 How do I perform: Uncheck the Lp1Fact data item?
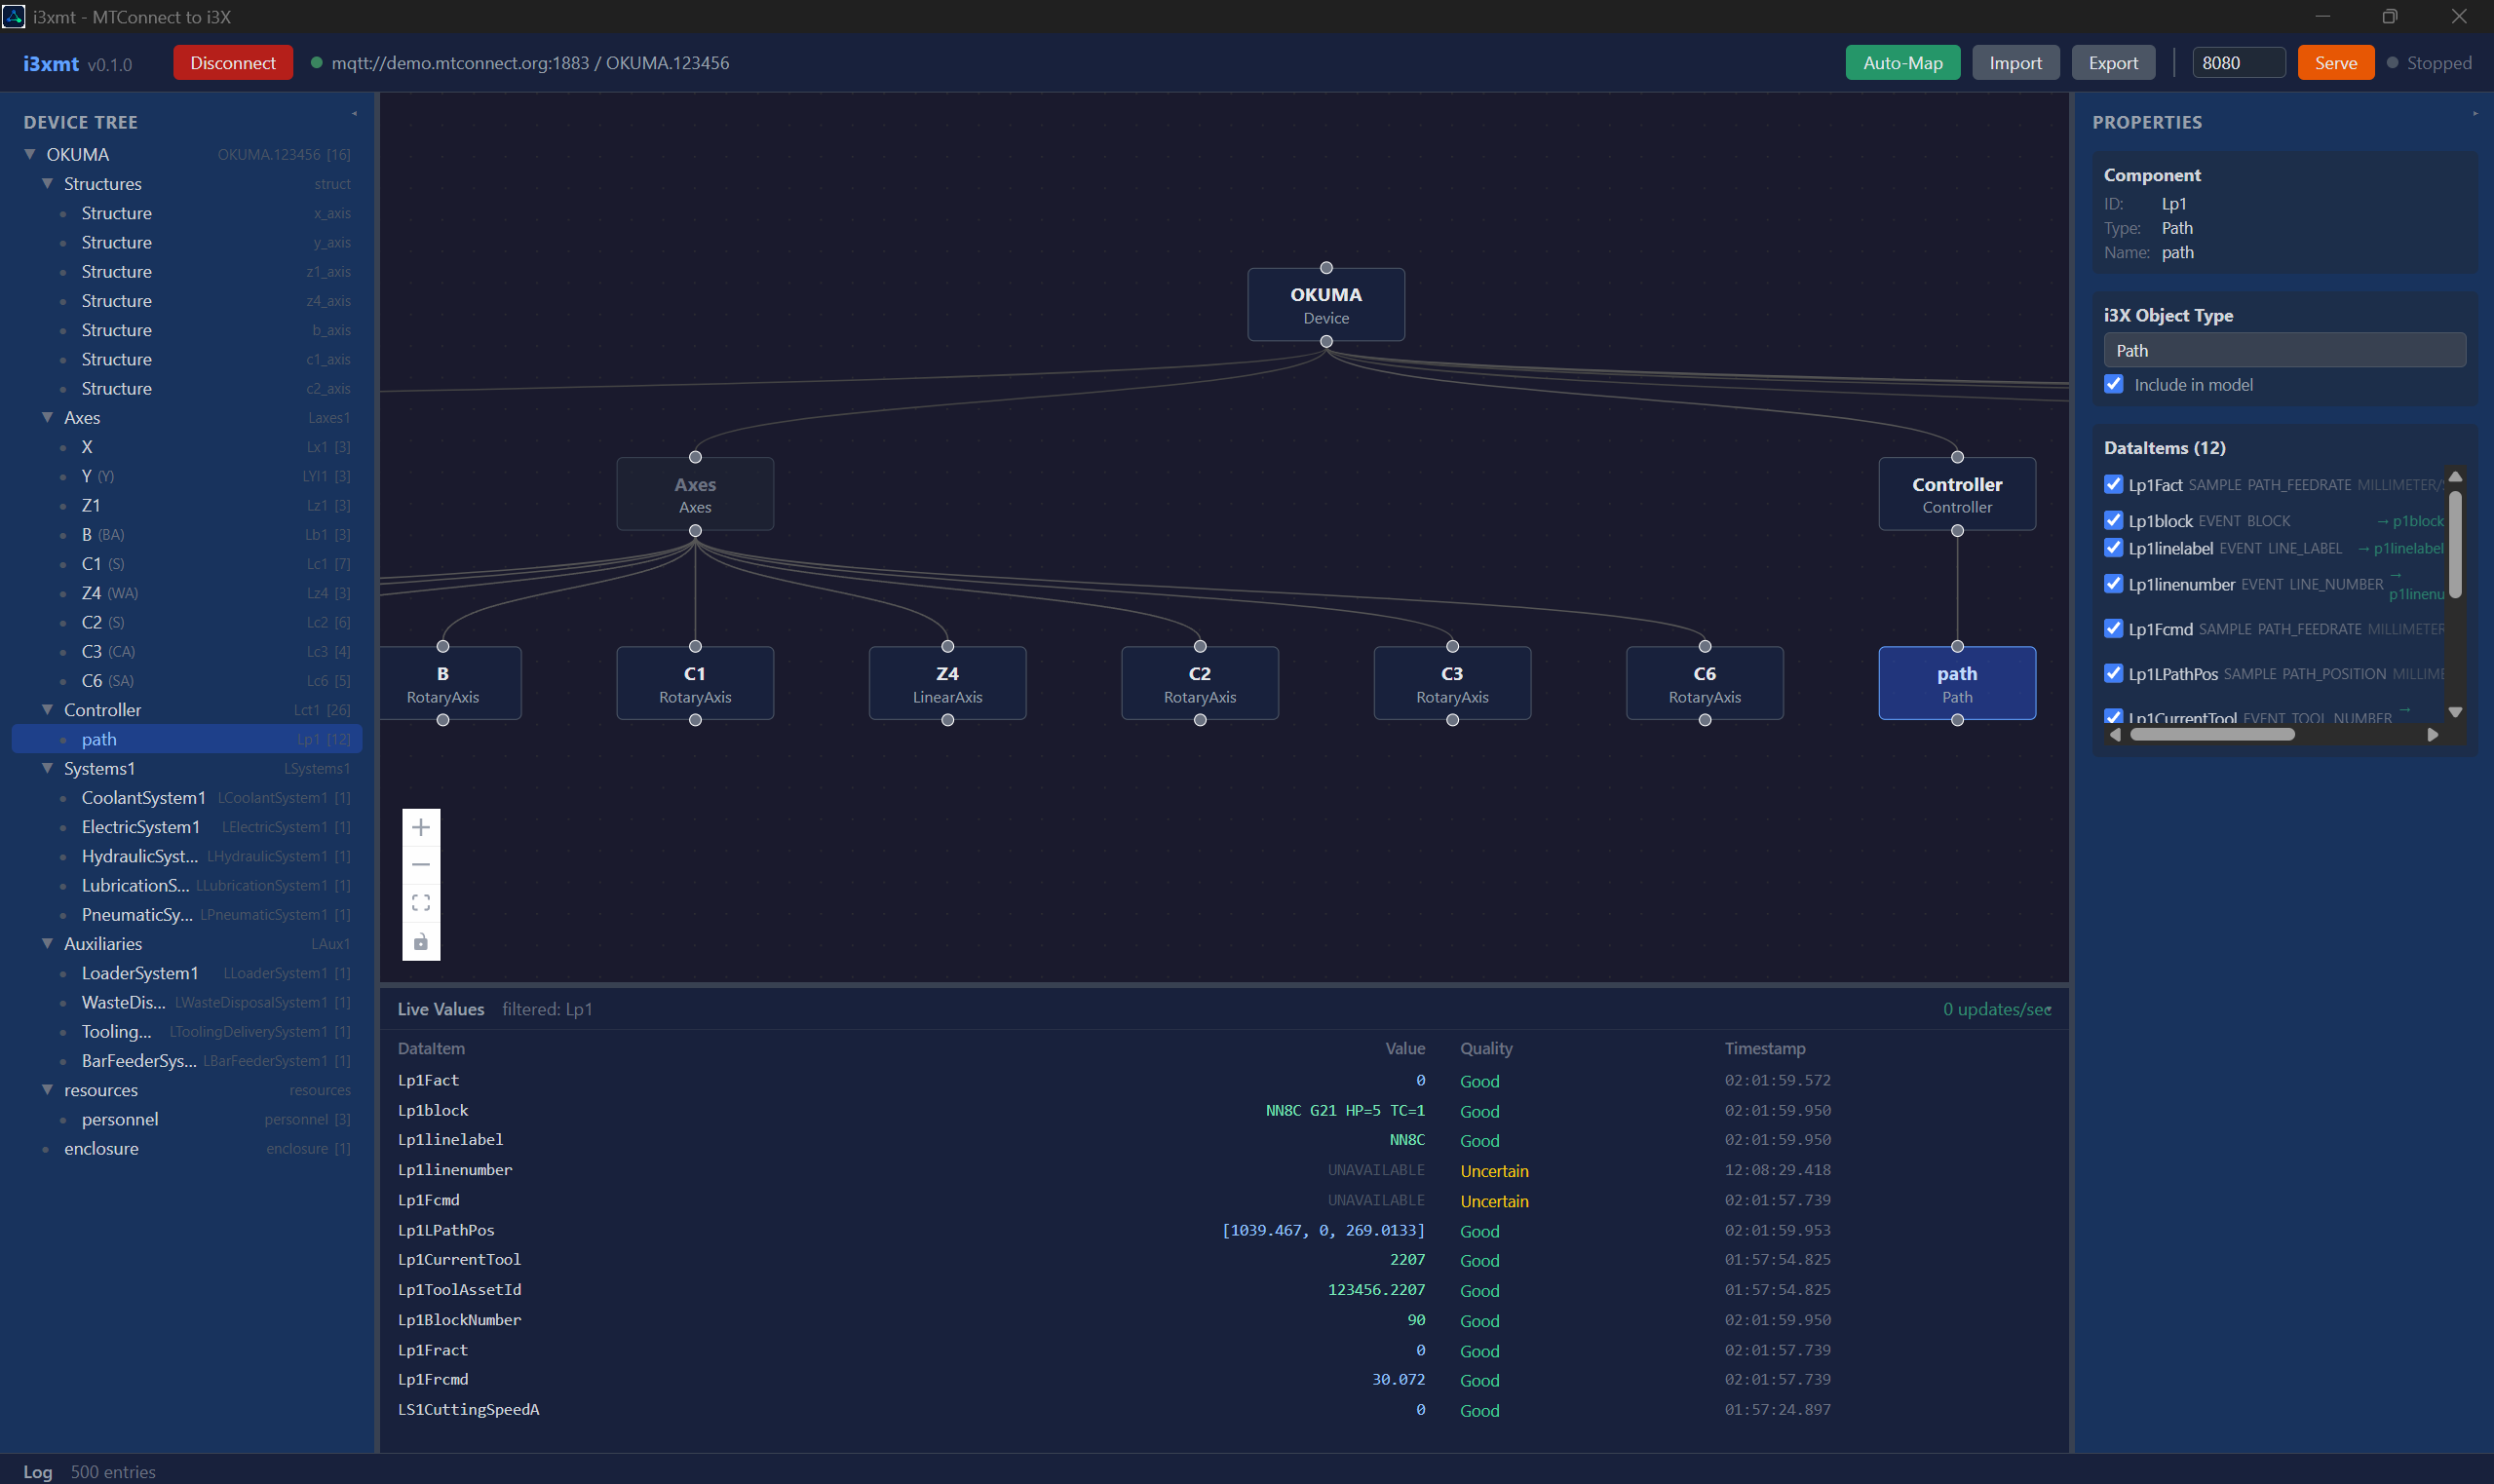2113,484
